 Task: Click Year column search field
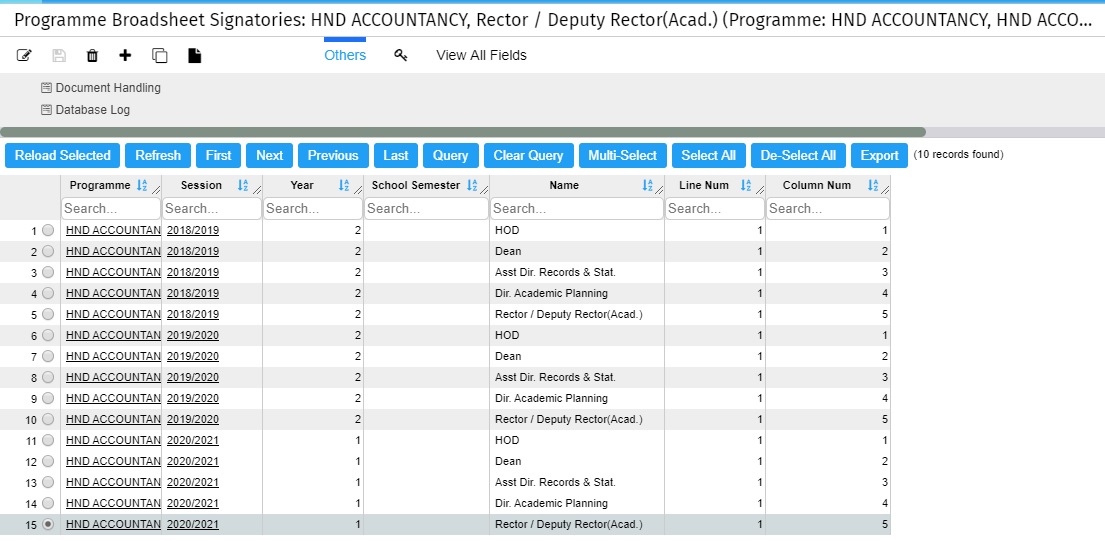[x=314, y=209]
